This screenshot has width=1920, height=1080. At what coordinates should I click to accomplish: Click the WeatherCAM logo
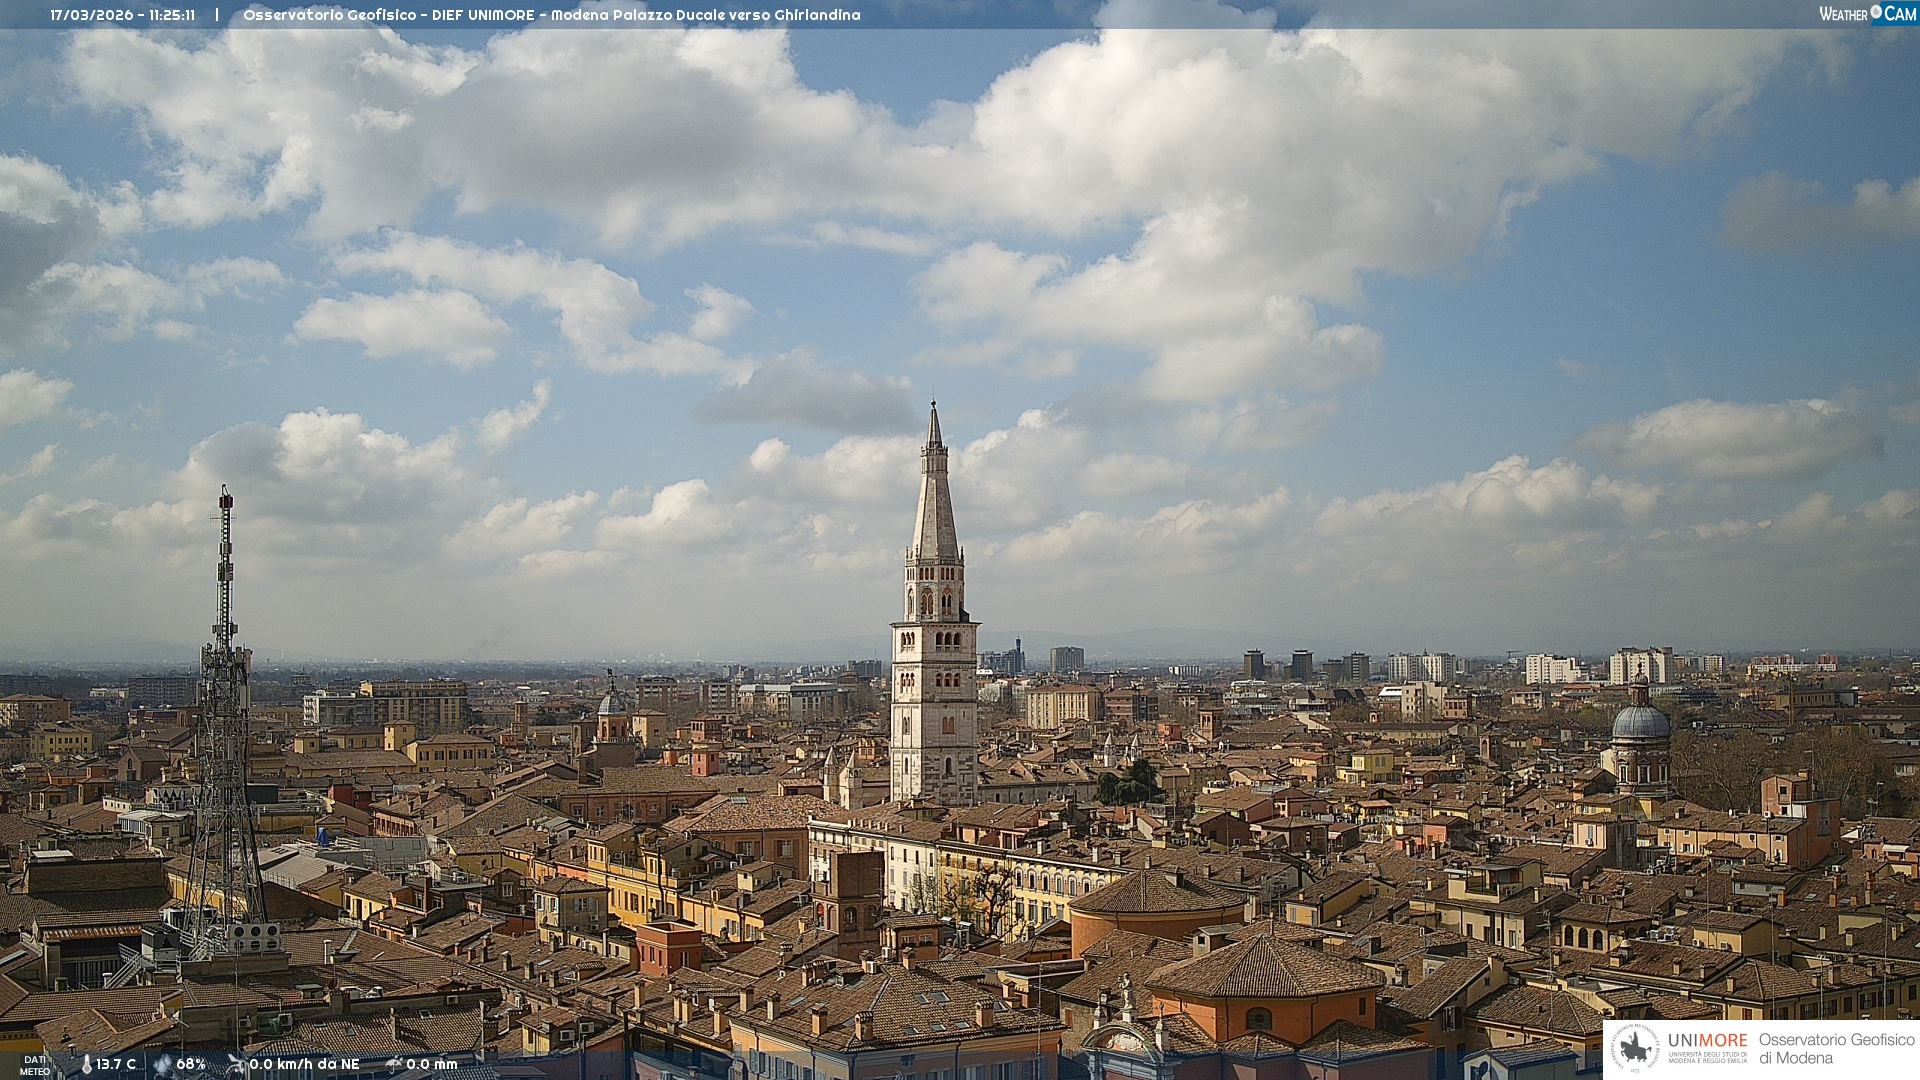(x=1867, y=14)
